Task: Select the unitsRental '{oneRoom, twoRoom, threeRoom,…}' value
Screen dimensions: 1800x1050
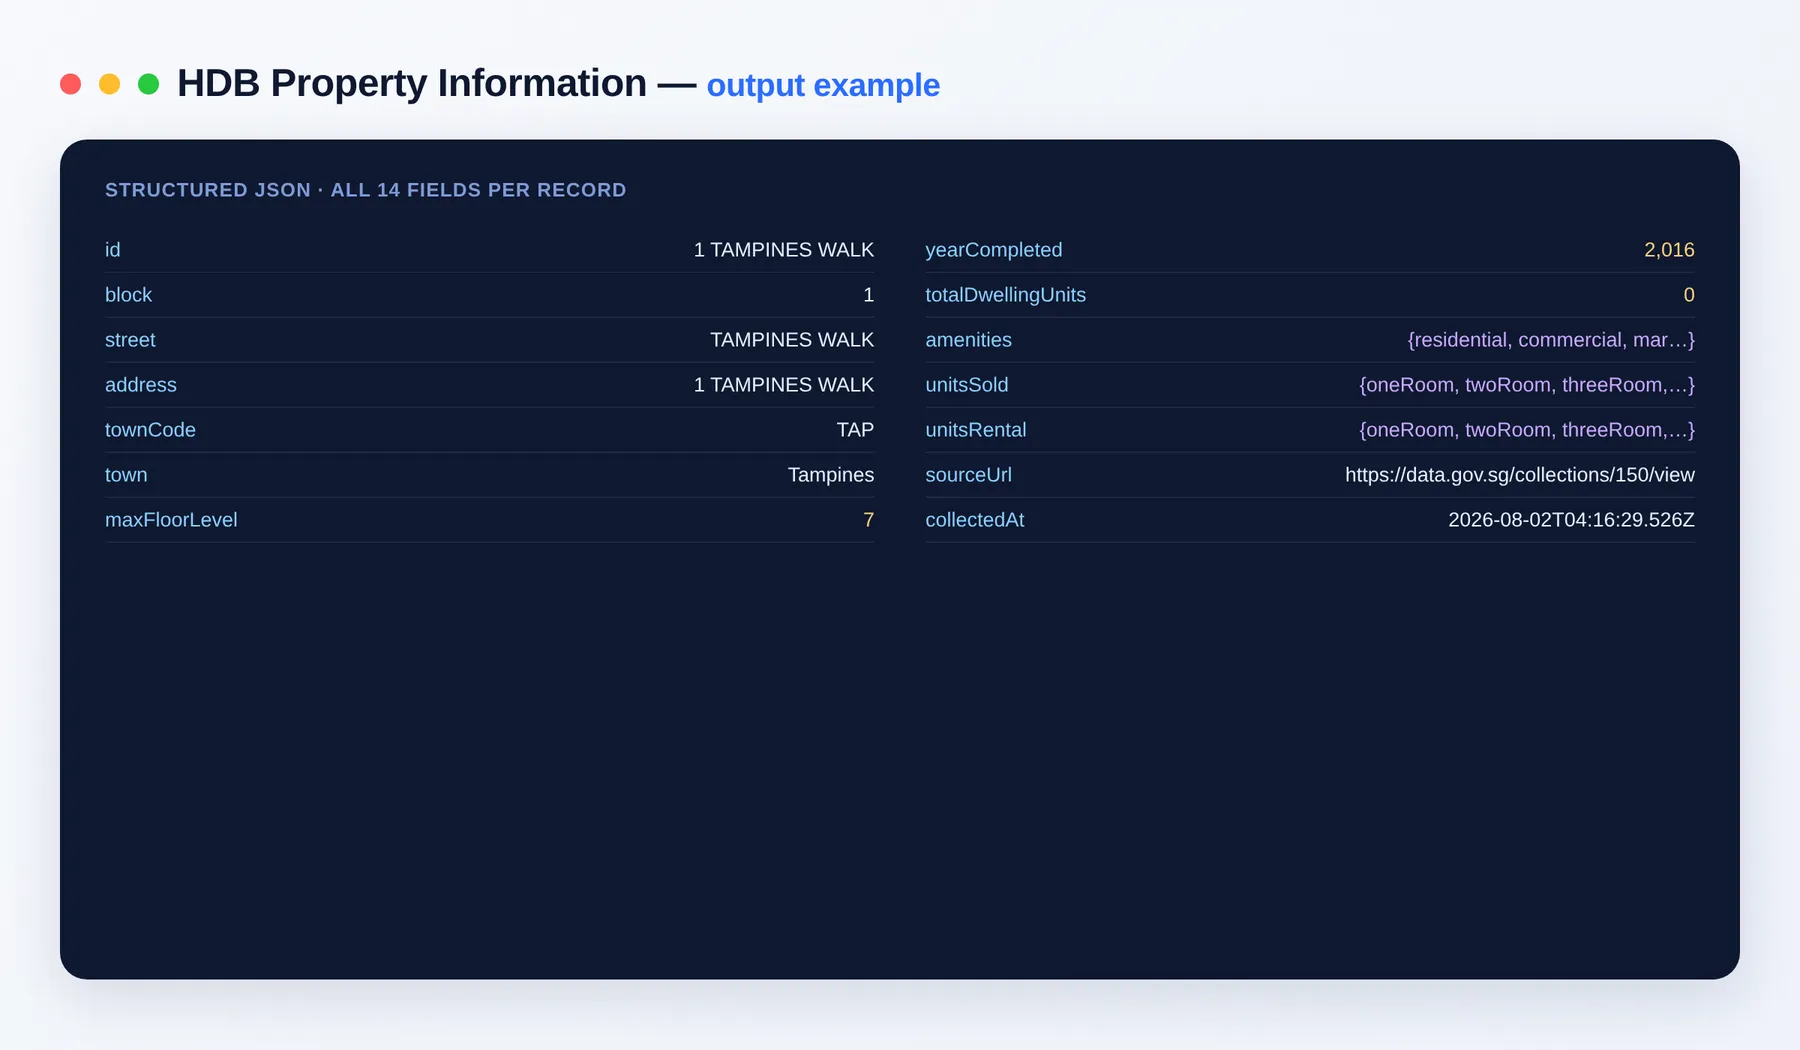Action: [1527, 430]
